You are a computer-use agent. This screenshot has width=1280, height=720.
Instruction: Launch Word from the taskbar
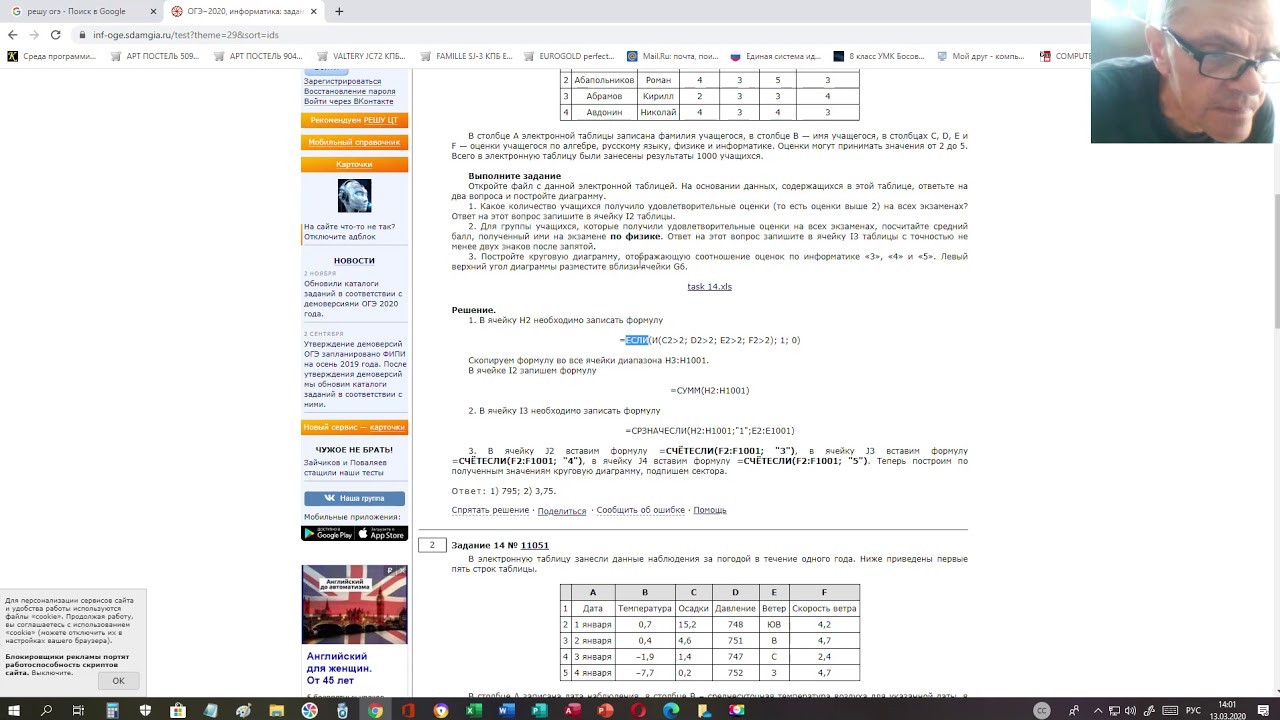pyautogui.click(x=507, y=710)
